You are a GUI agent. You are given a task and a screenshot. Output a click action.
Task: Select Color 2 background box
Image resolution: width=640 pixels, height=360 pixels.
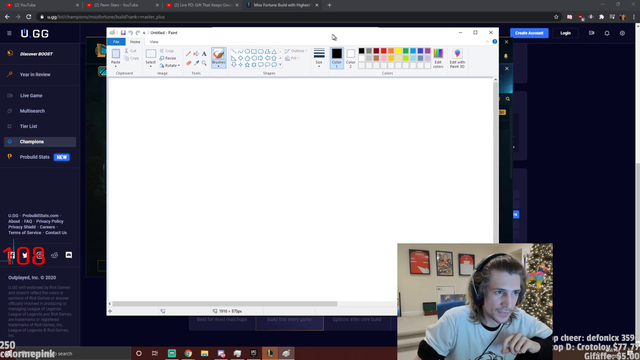tap(351, 58)
